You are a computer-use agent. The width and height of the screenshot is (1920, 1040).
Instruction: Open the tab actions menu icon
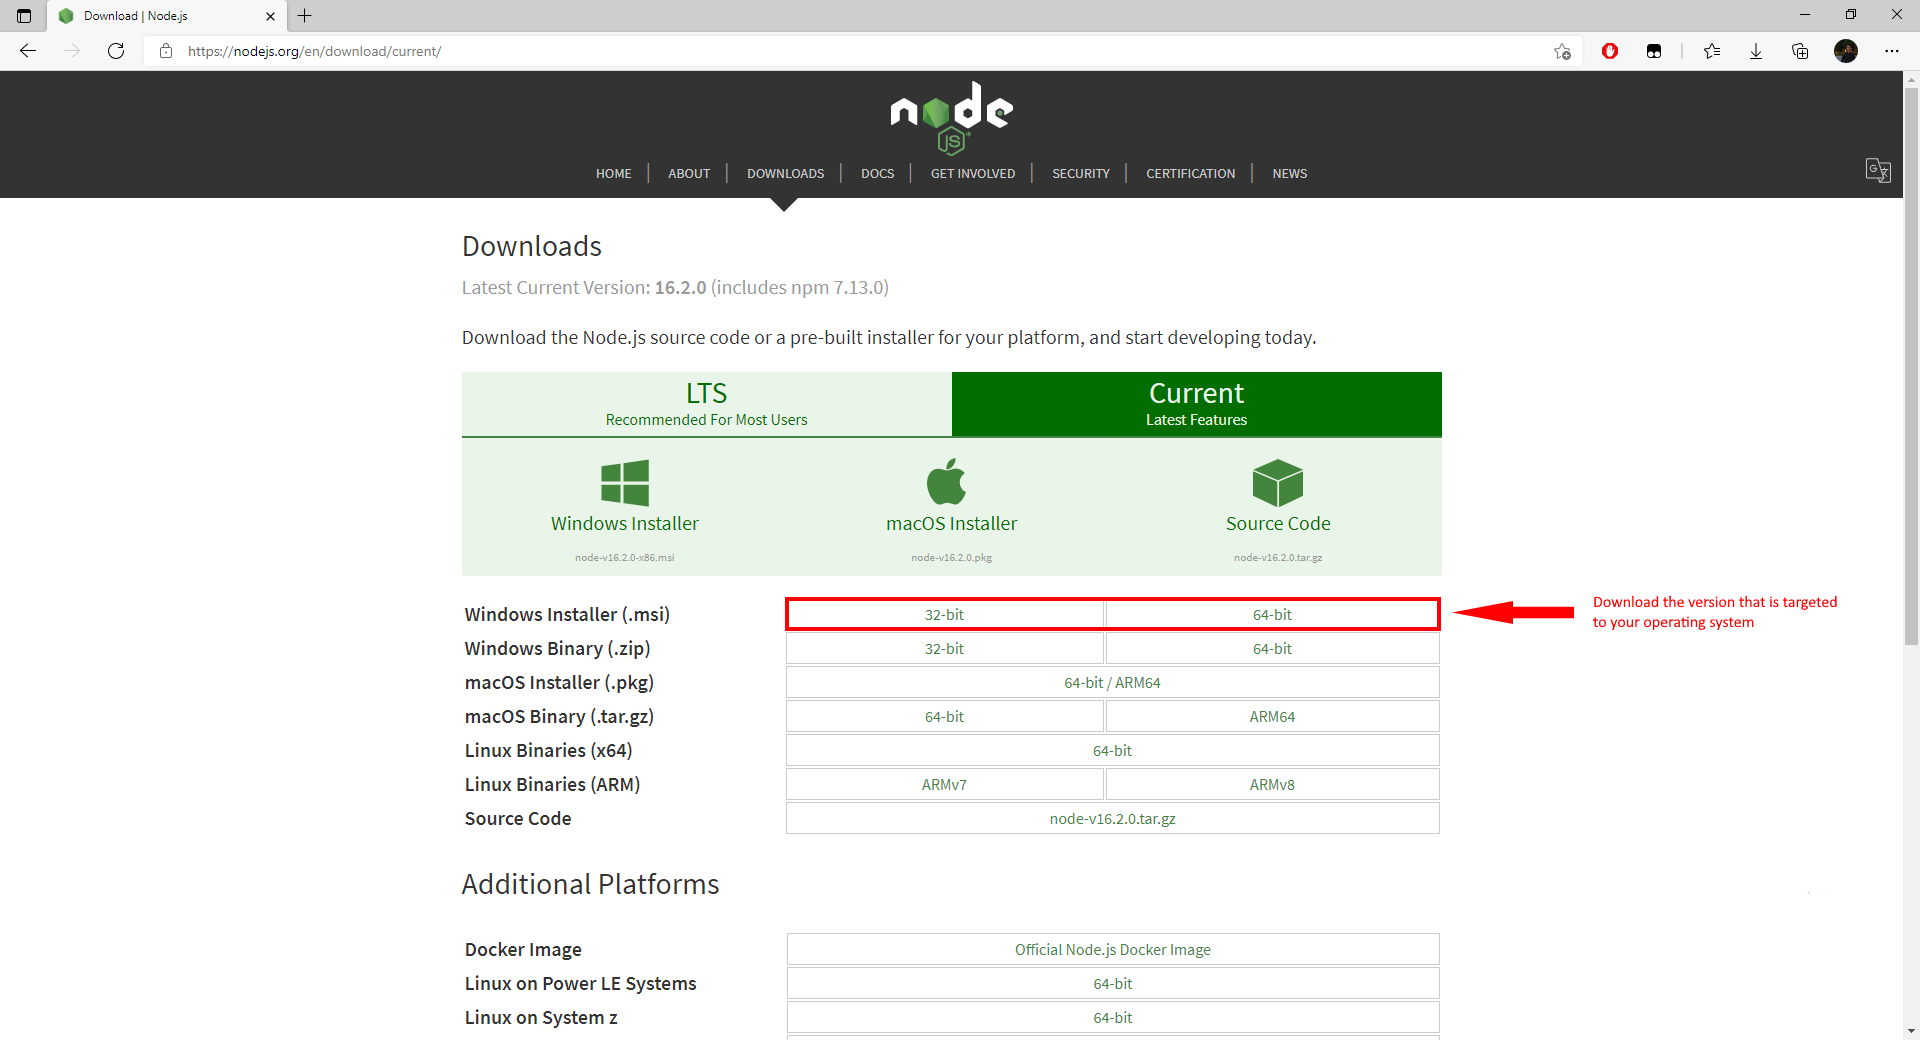(24, 16)
